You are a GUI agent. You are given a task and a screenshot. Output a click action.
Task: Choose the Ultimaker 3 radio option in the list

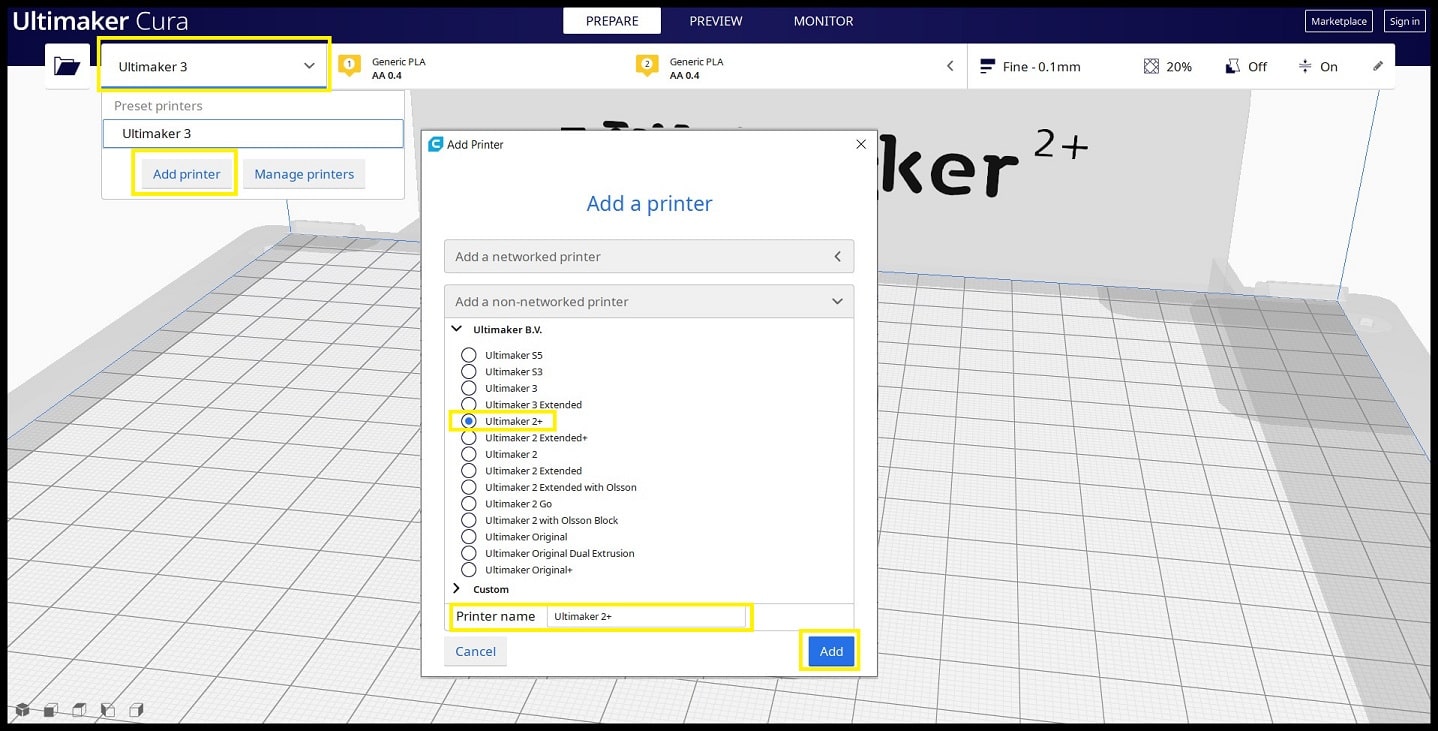pos(468,388)
